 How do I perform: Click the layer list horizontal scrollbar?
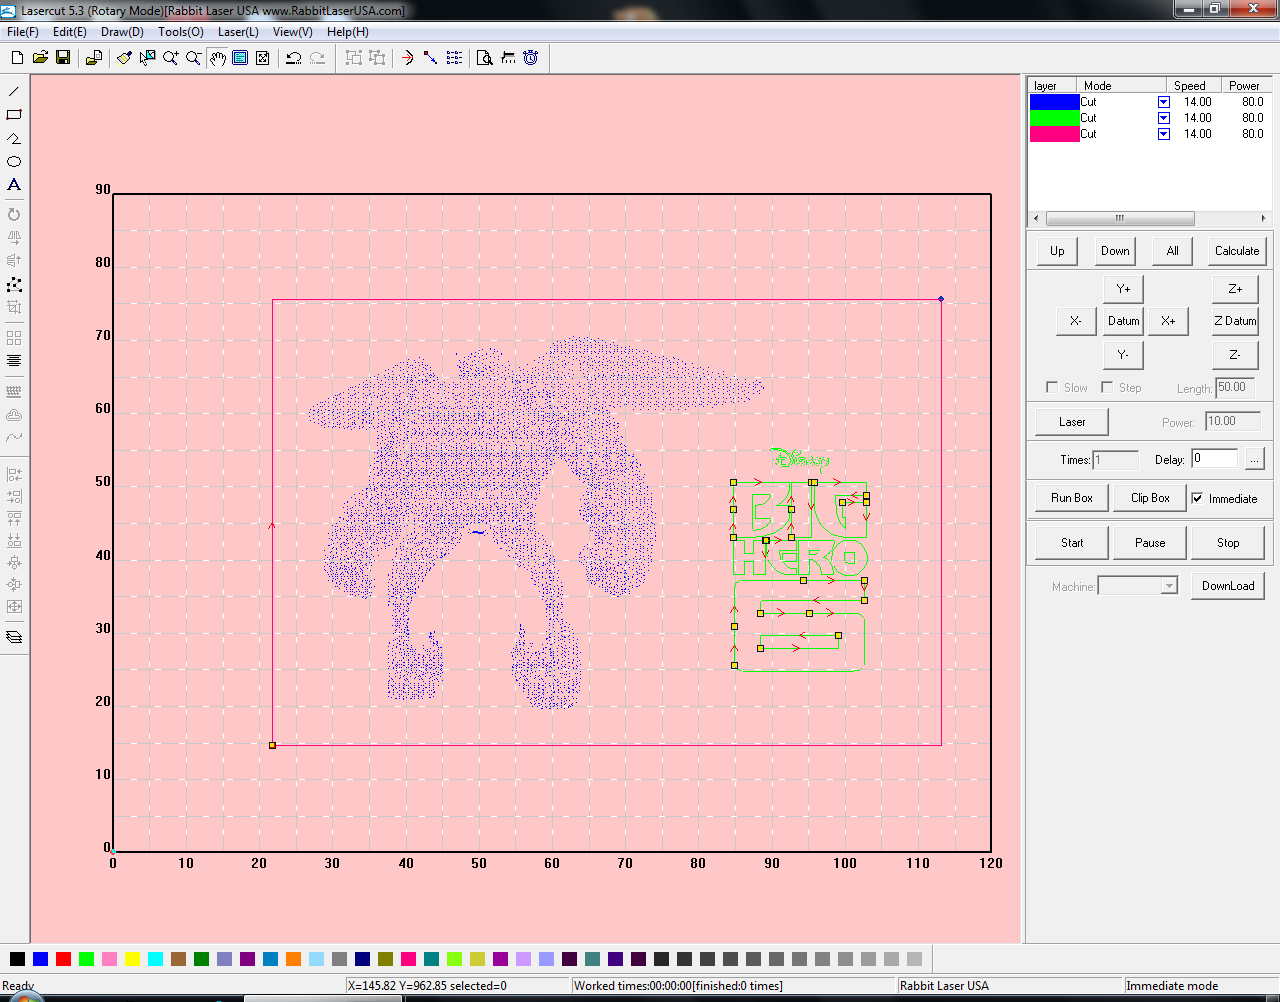coord(1150,218)
